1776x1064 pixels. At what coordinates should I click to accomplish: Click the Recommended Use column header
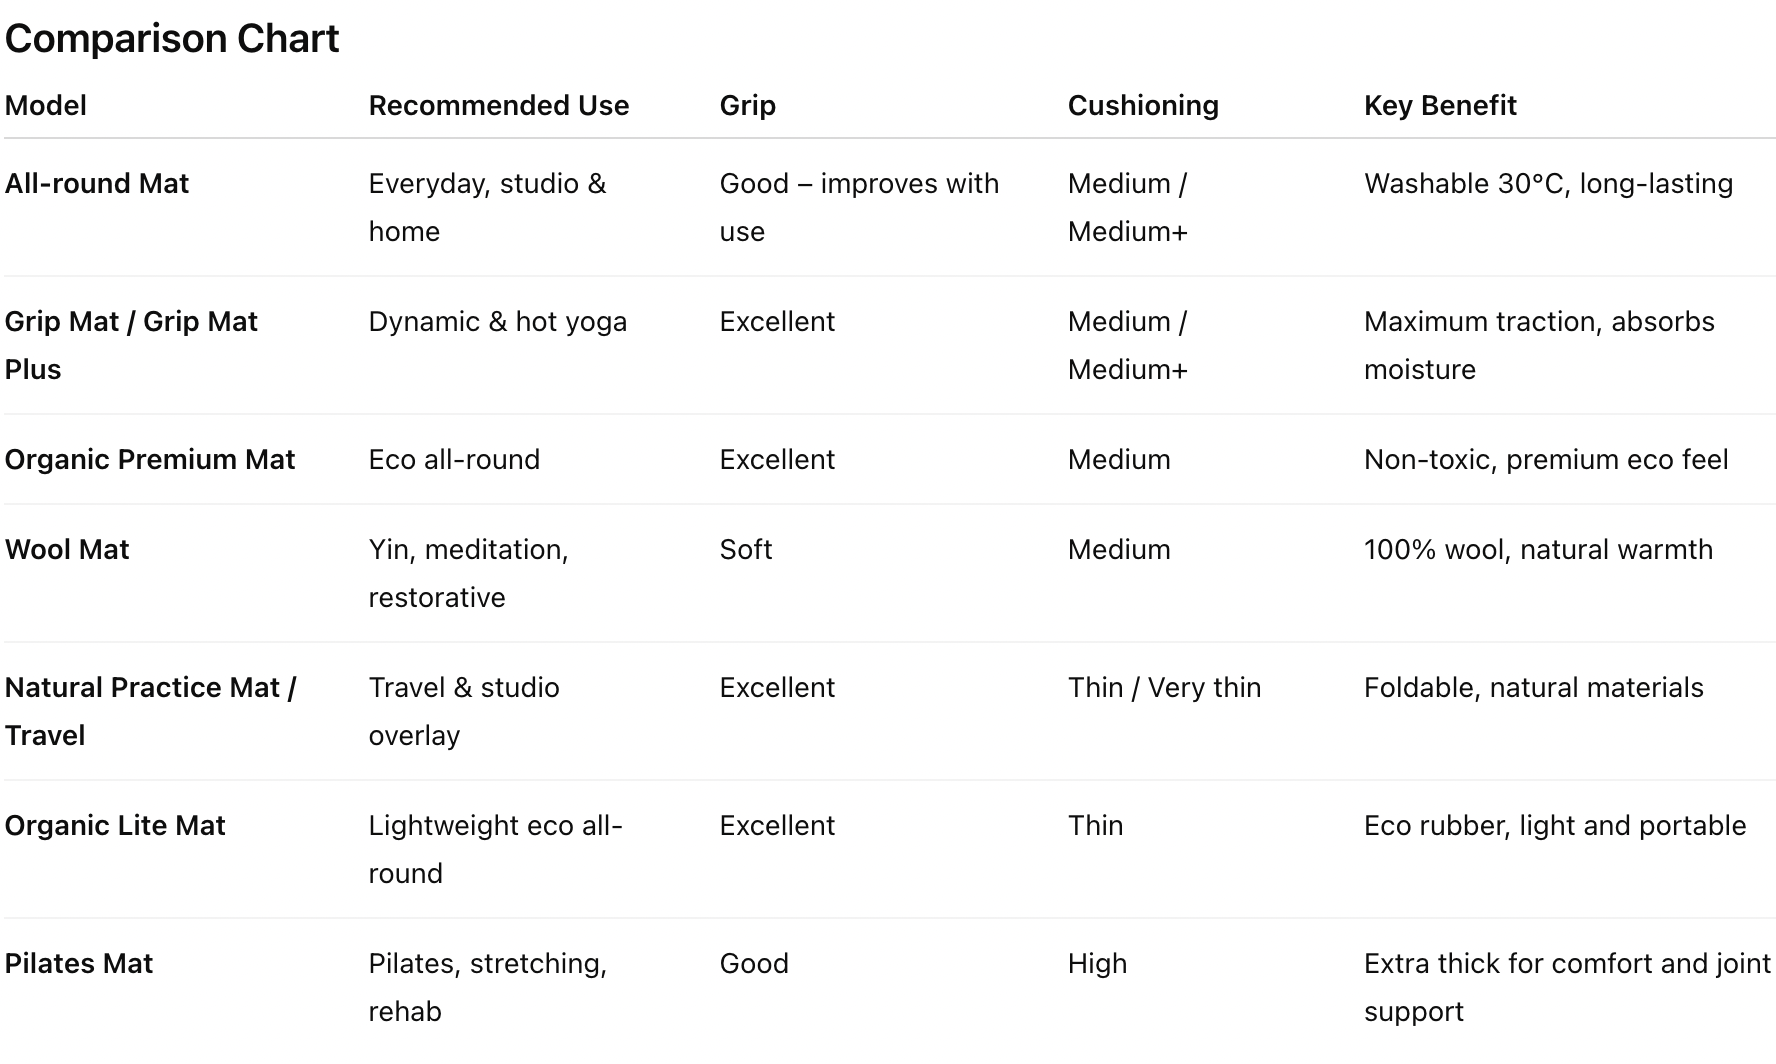click(x=498, y=105)
